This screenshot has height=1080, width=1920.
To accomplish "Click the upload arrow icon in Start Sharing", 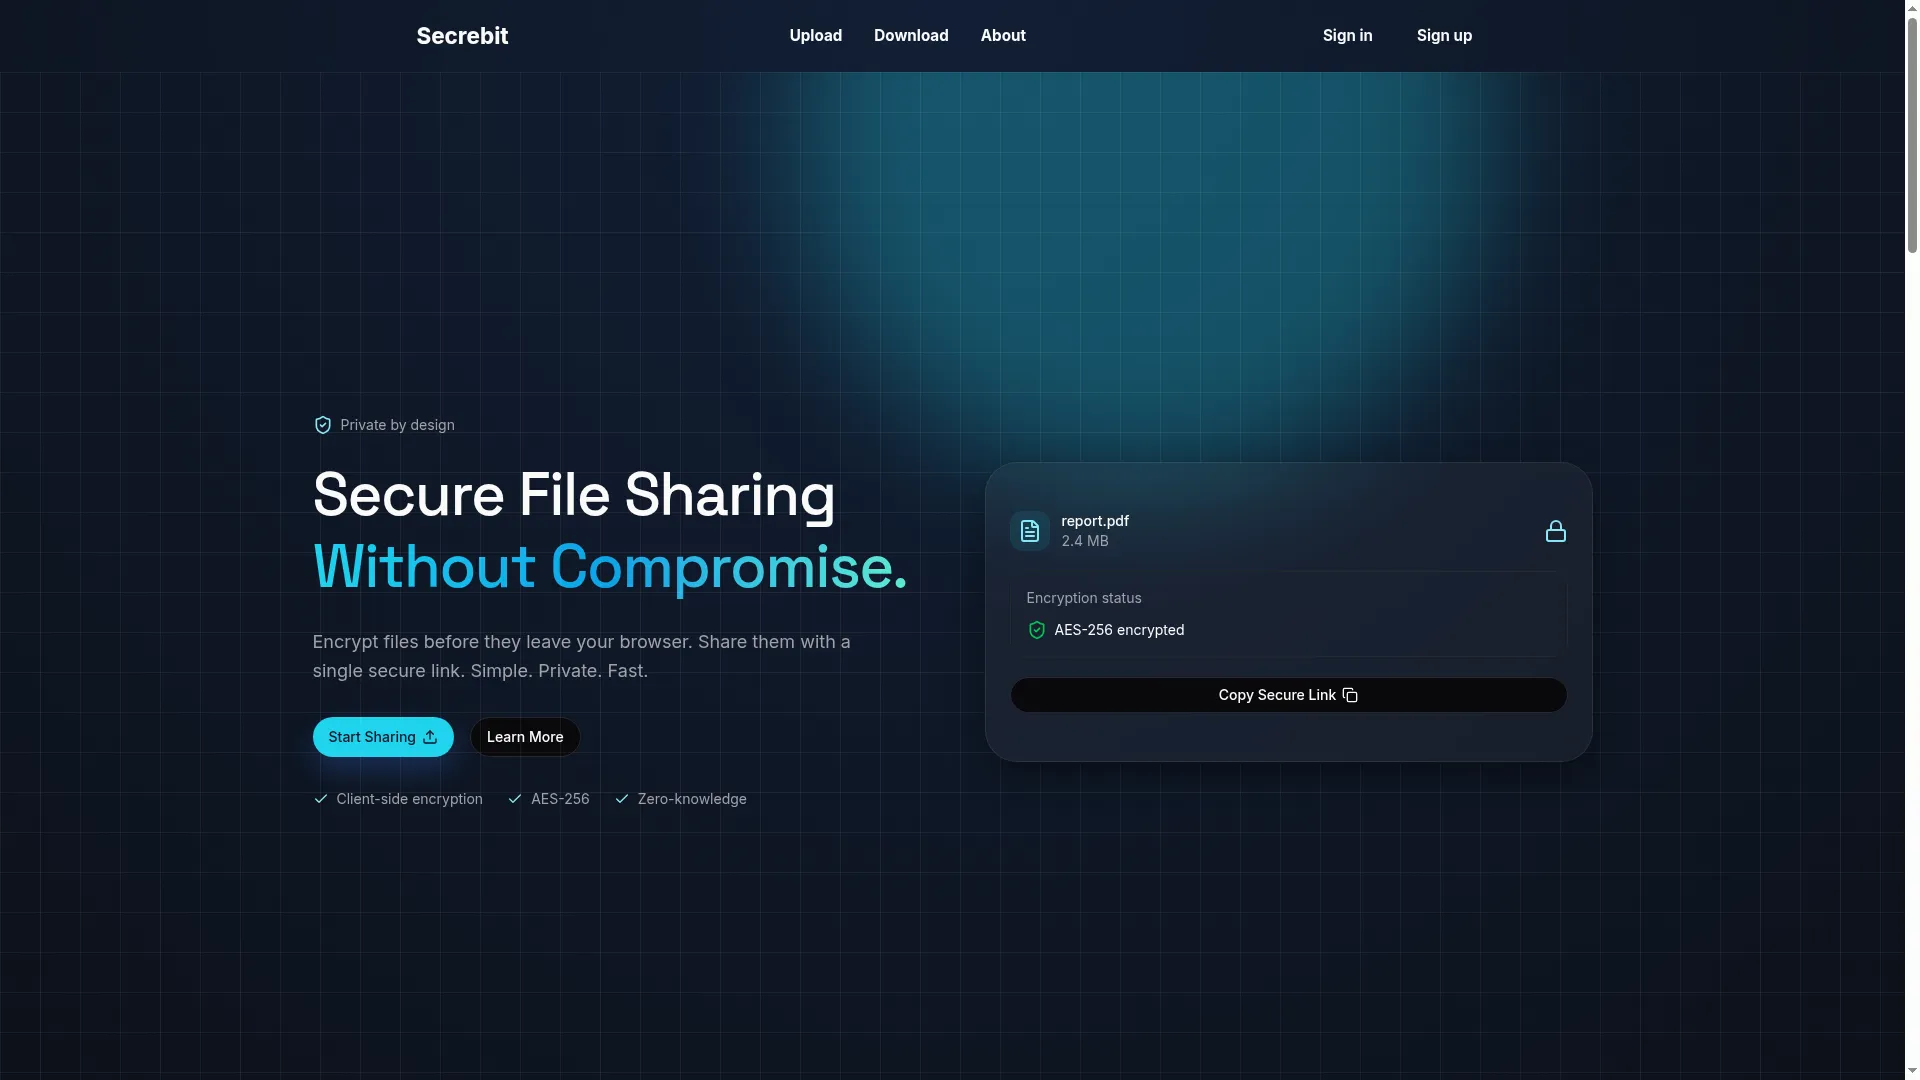I will 430,737.
